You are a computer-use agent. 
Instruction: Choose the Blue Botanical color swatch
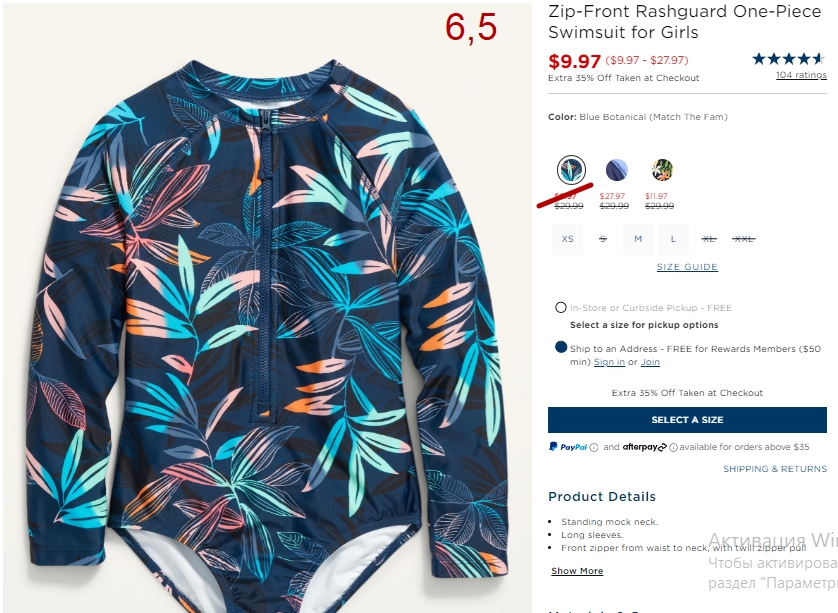point(571,170)
